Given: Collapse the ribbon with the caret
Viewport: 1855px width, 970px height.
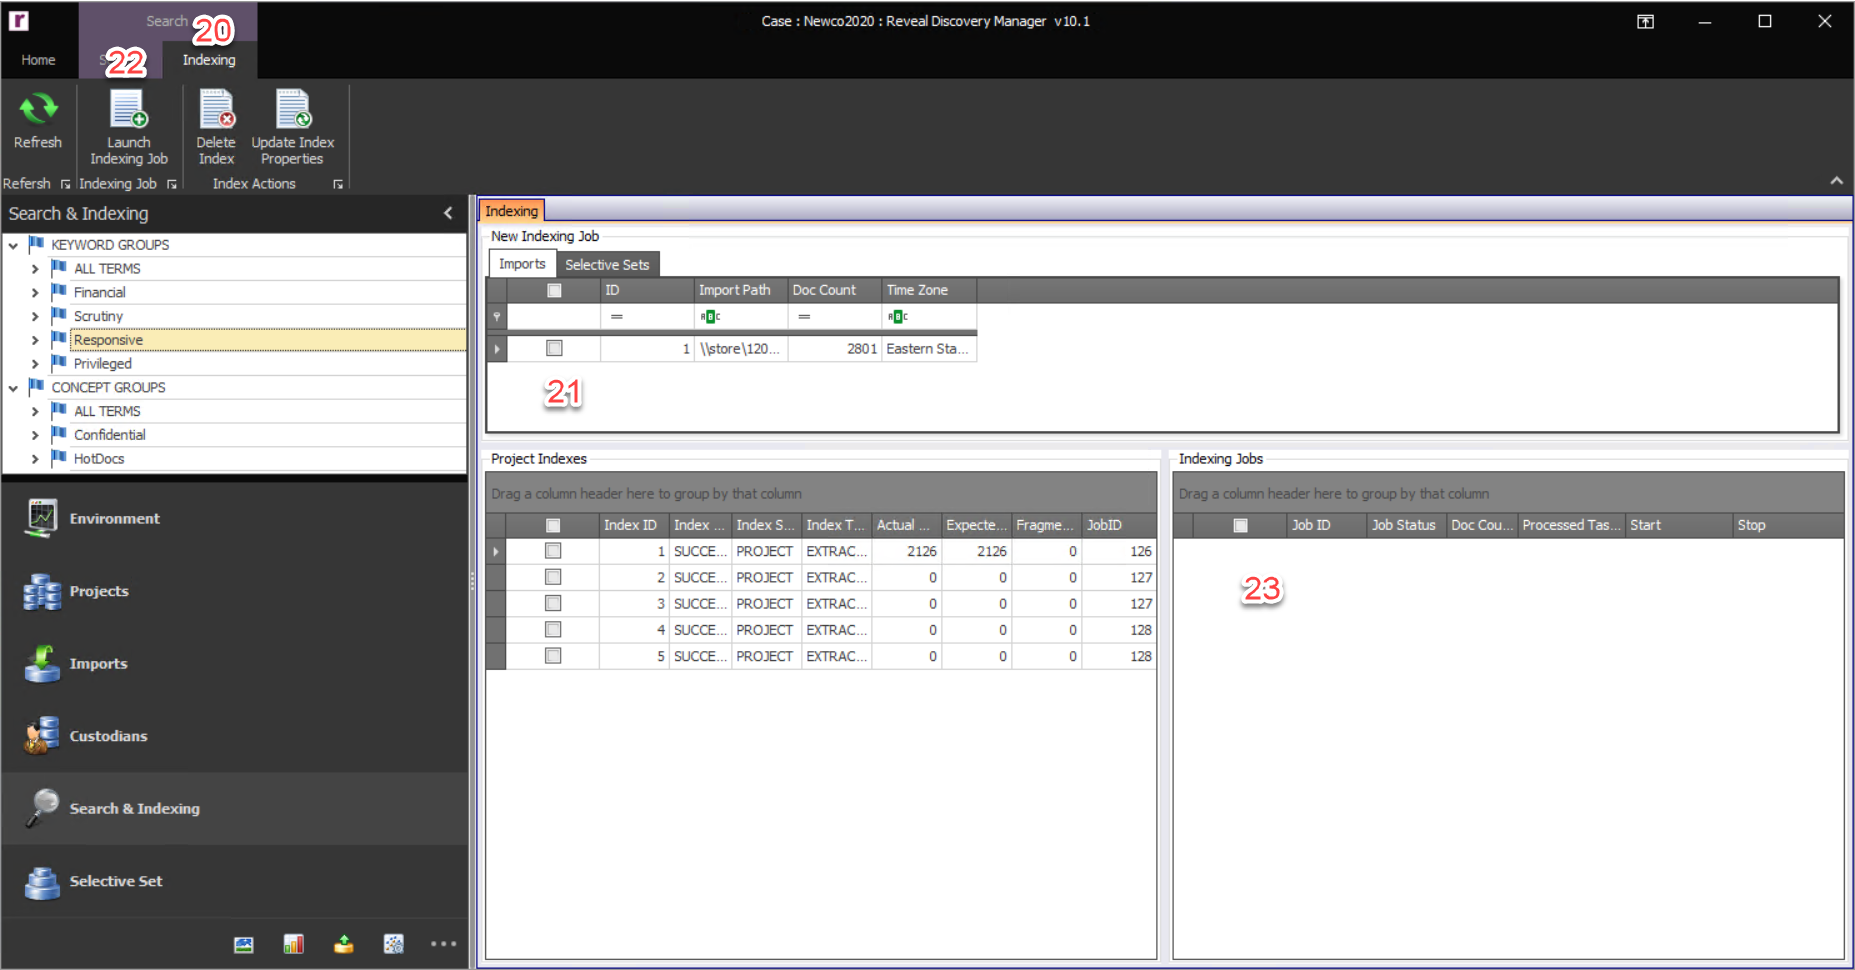Looking at the screenshot, I should [x=1836, y=181].
